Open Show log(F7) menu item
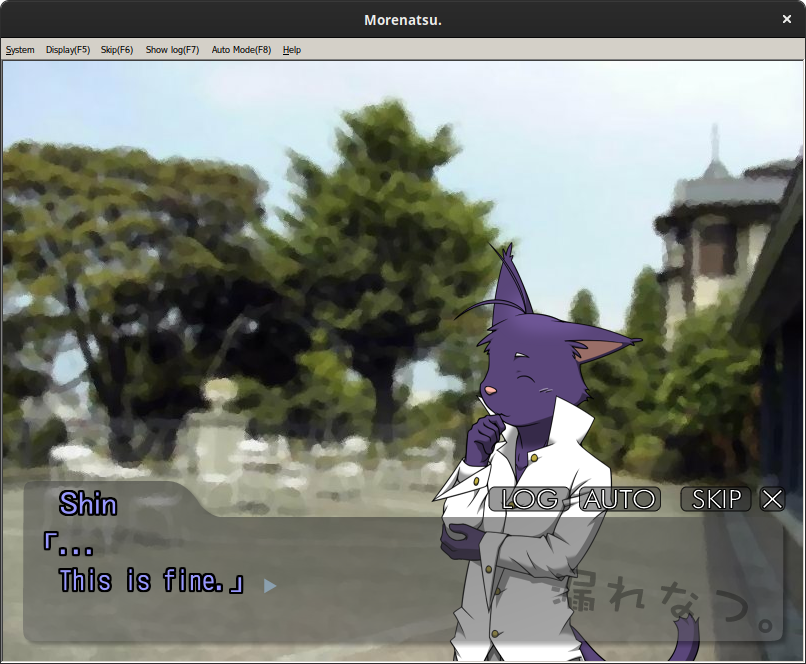 coord(172,50)
